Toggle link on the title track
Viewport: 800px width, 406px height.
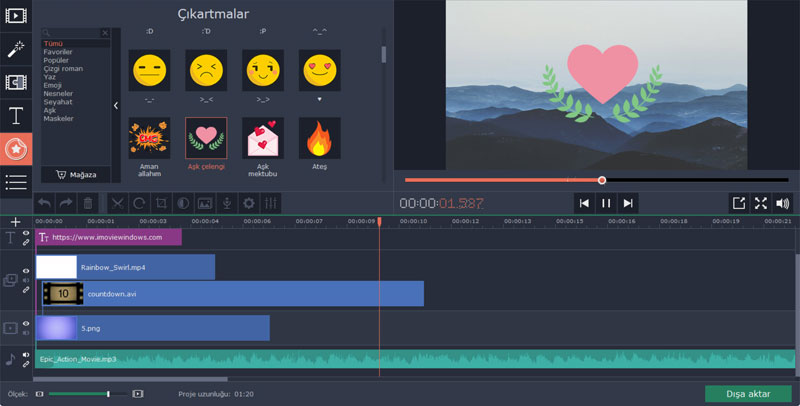26,242
